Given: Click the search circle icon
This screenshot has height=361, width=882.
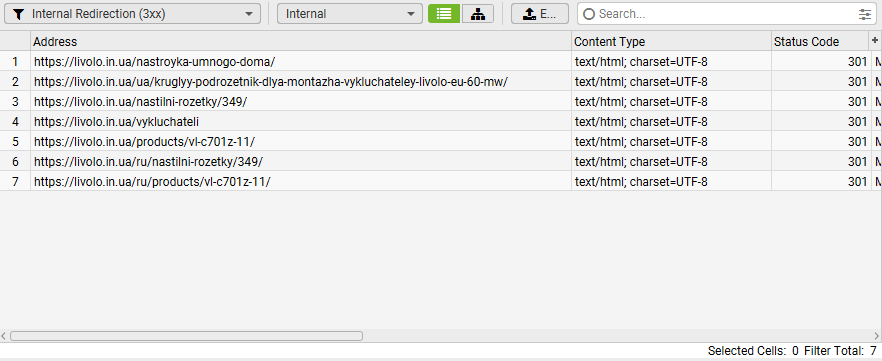Looking at the screenshot, I should [x=589, y=14].
